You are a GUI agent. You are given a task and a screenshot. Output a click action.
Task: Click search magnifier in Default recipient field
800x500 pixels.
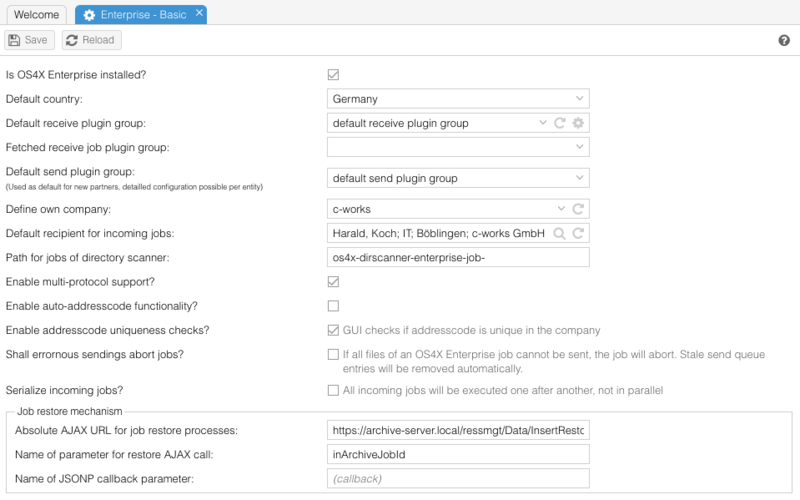coord(560,233)
